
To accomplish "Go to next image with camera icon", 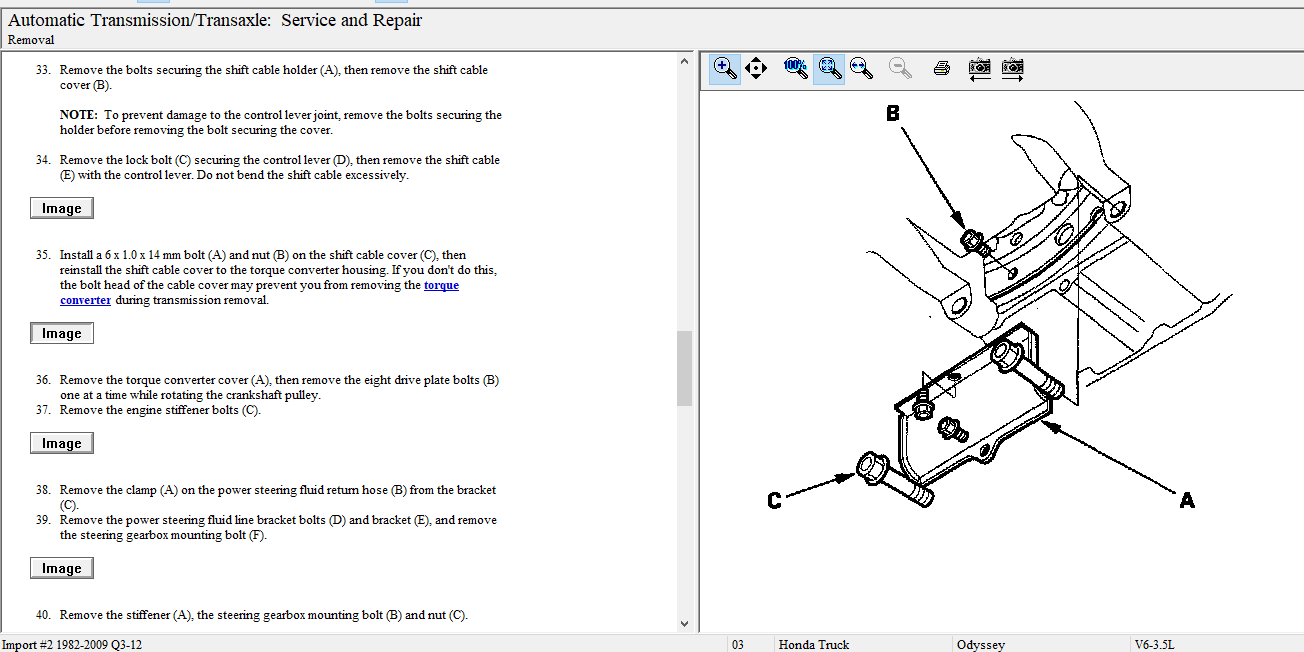I will pyautogui.click(x=1013, y=69).
